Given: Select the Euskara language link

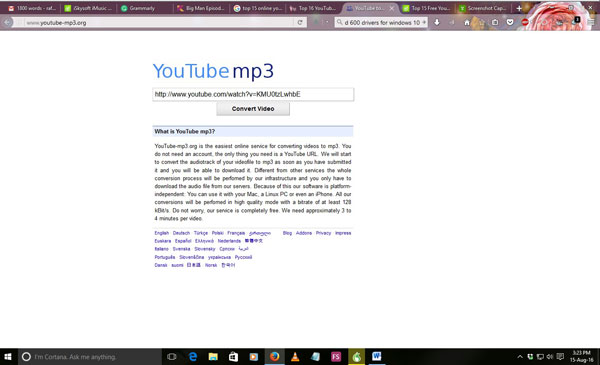Looking at the screenshot, I should 163,241.
